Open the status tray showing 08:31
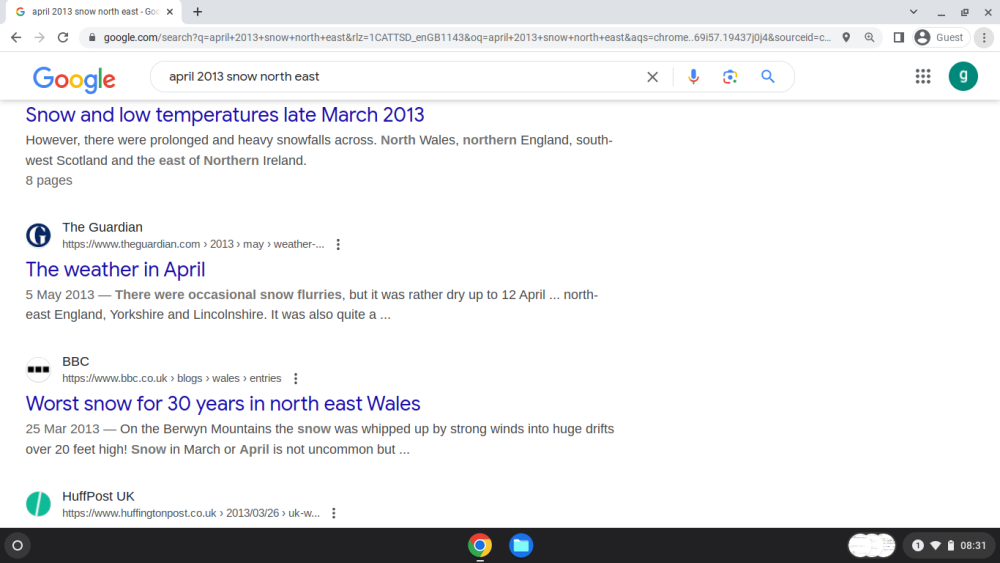The image size is (1000, 563). click(949, 546)
